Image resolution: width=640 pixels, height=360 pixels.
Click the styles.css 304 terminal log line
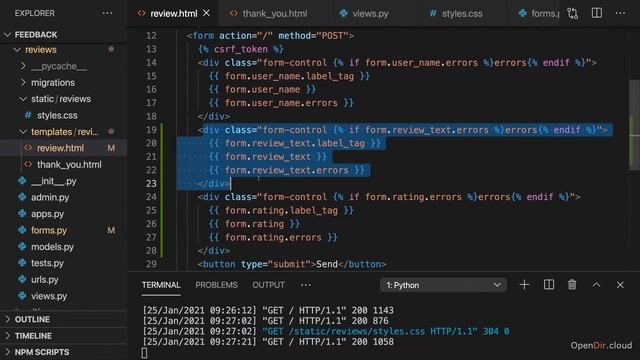pyautogui.click(x=326, y=331)
